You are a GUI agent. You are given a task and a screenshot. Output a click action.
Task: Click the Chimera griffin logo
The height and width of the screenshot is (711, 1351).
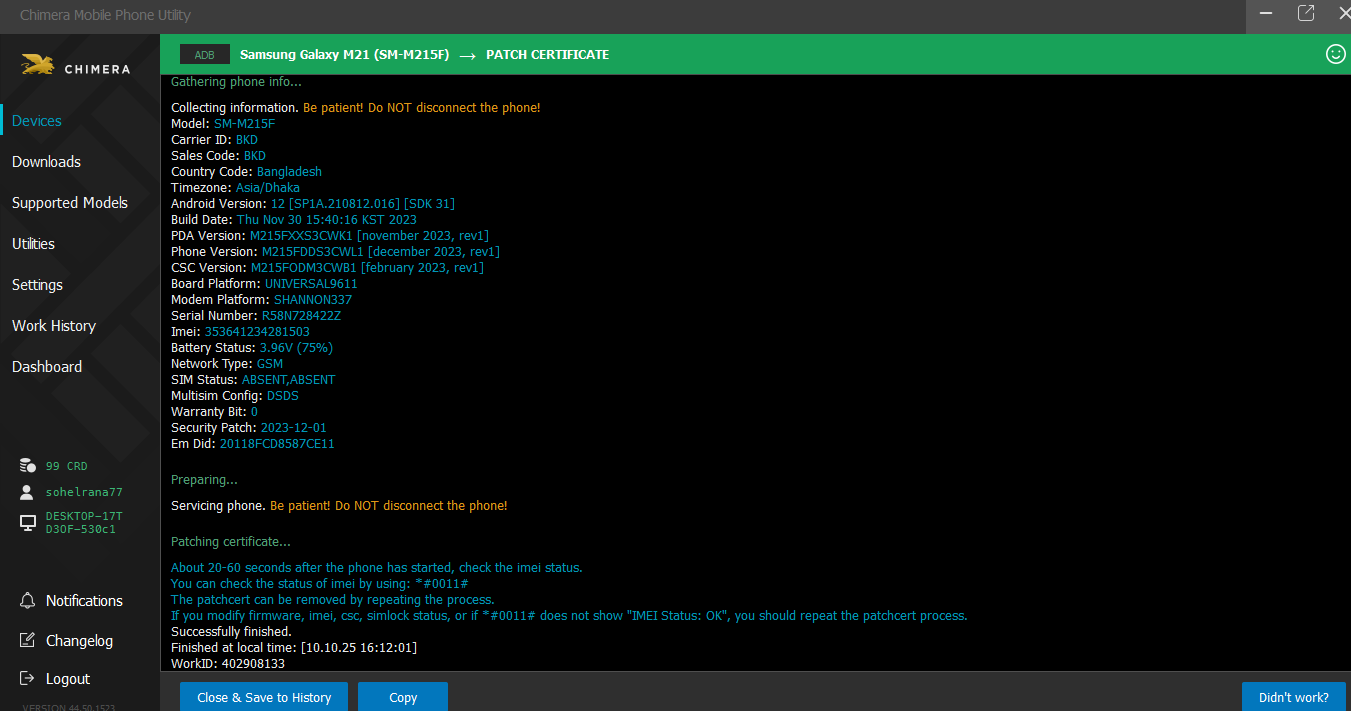38,67
